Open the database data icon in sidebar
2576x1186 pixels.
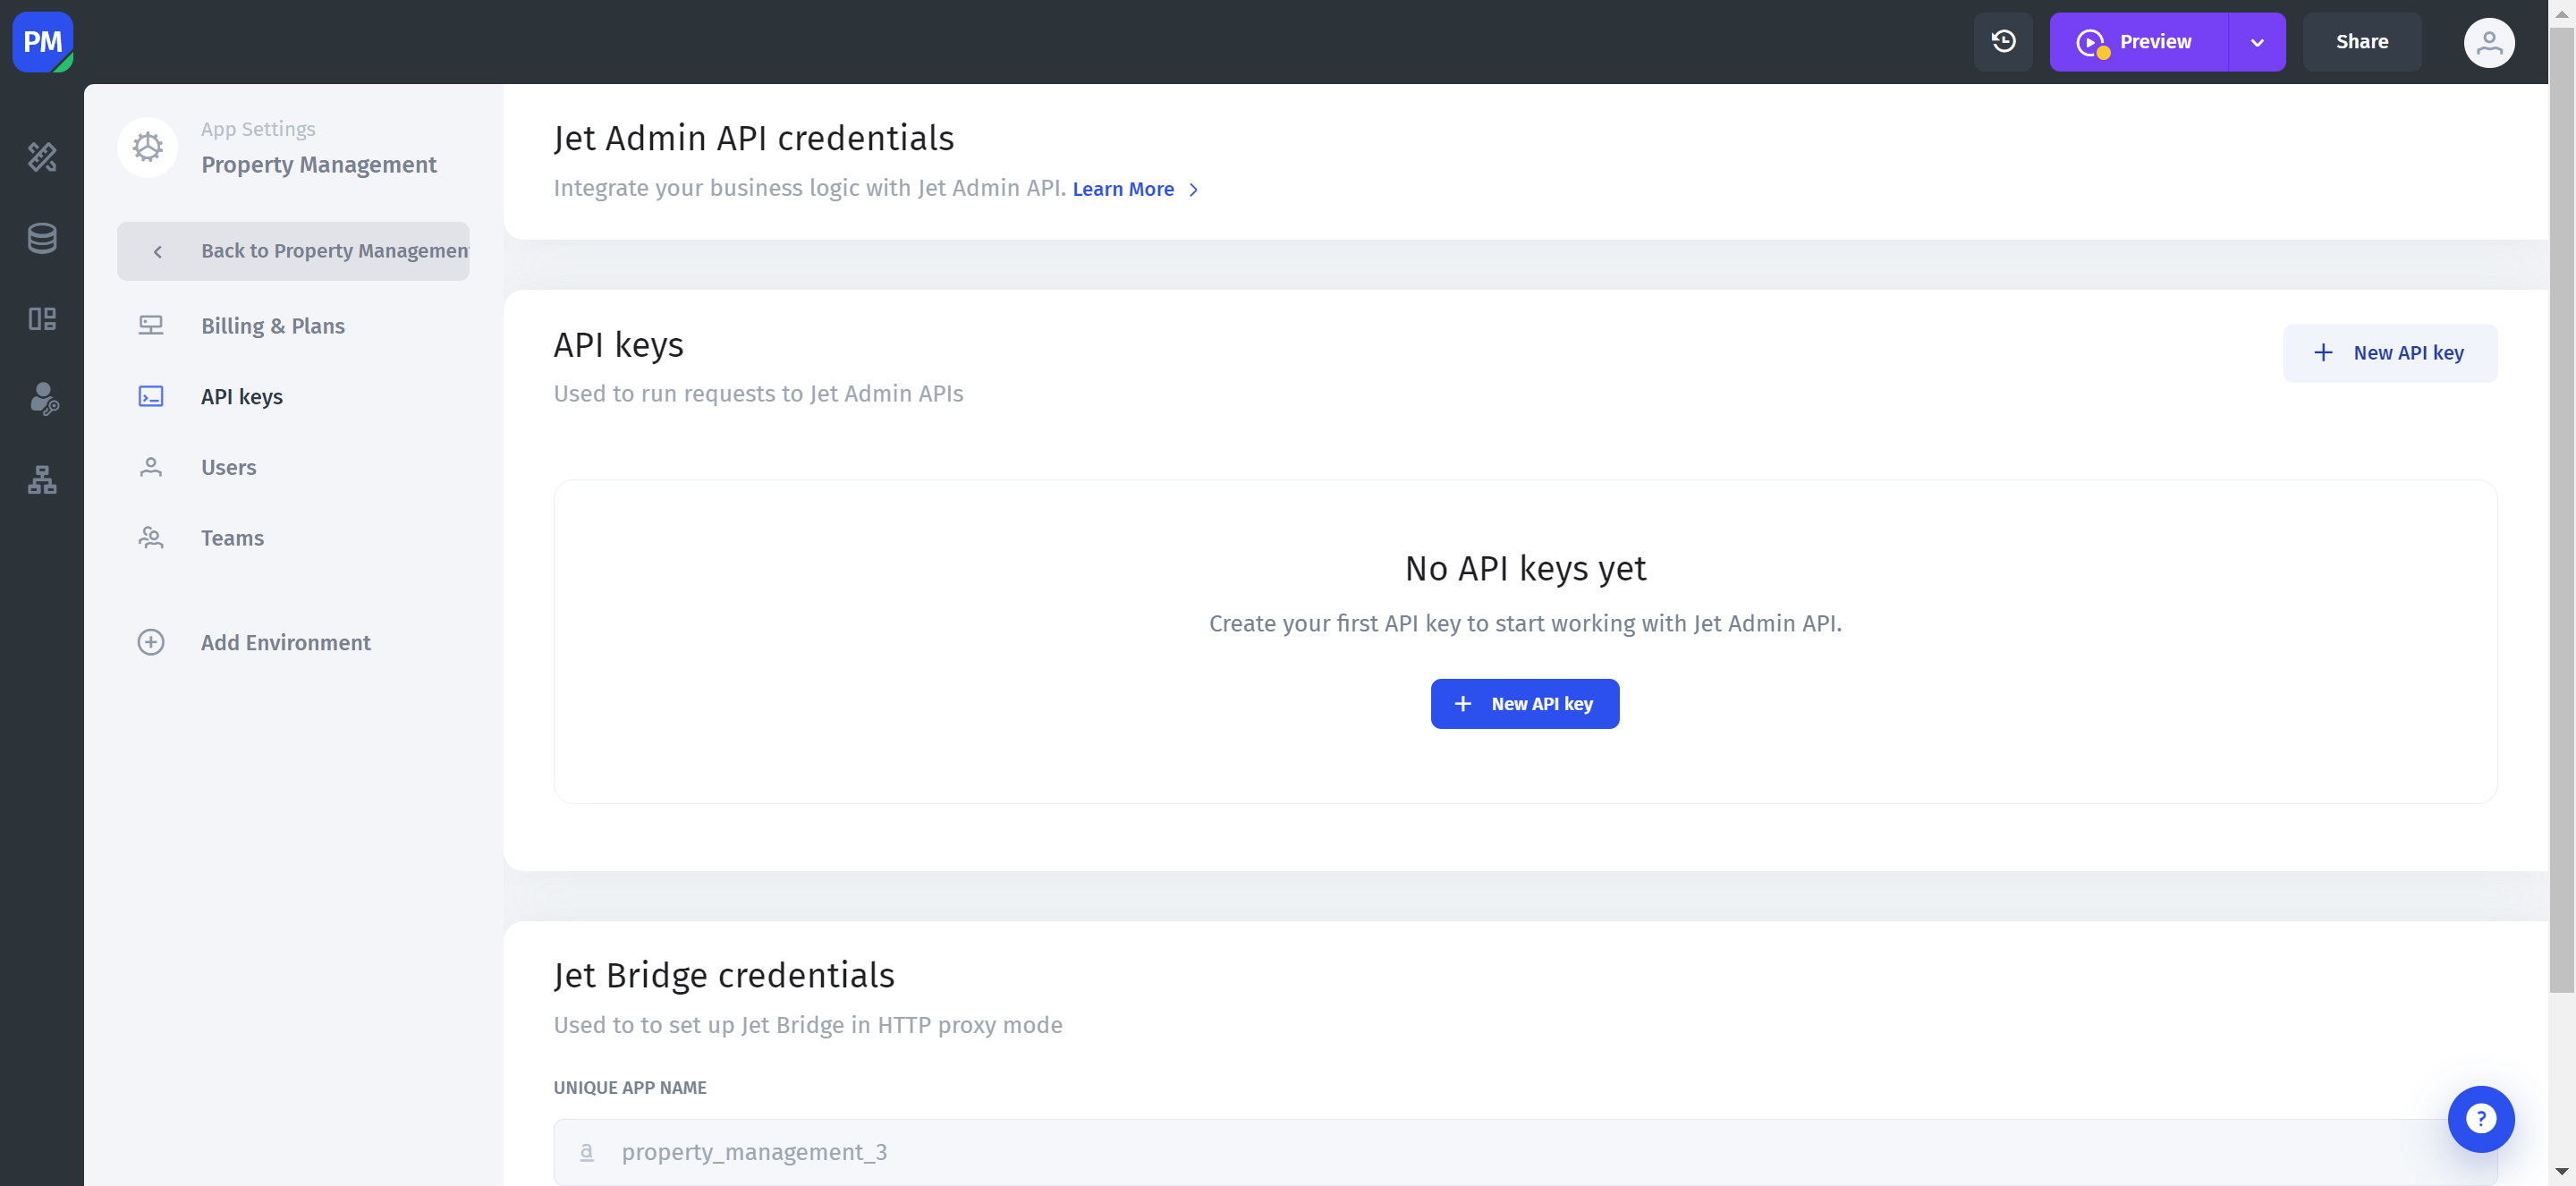pos(42,238)
